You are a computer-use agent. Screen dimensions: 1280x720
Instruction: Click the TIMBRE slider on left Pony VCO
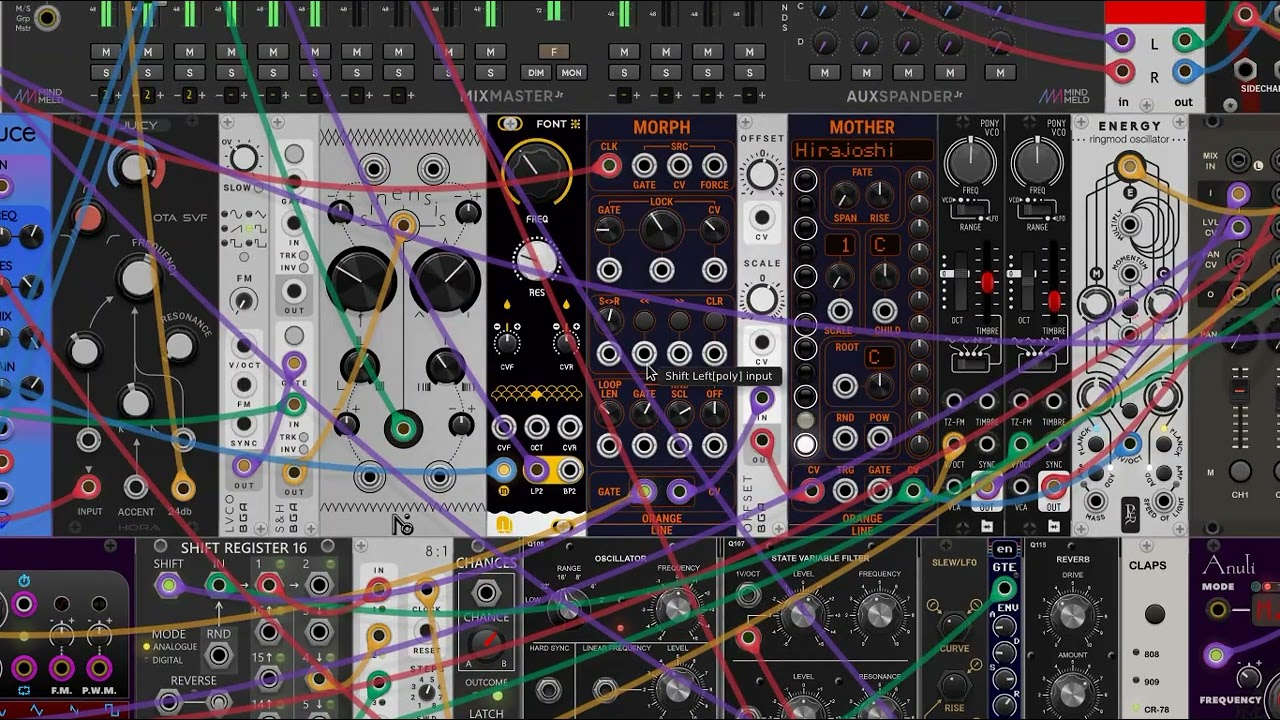(987, 285)
